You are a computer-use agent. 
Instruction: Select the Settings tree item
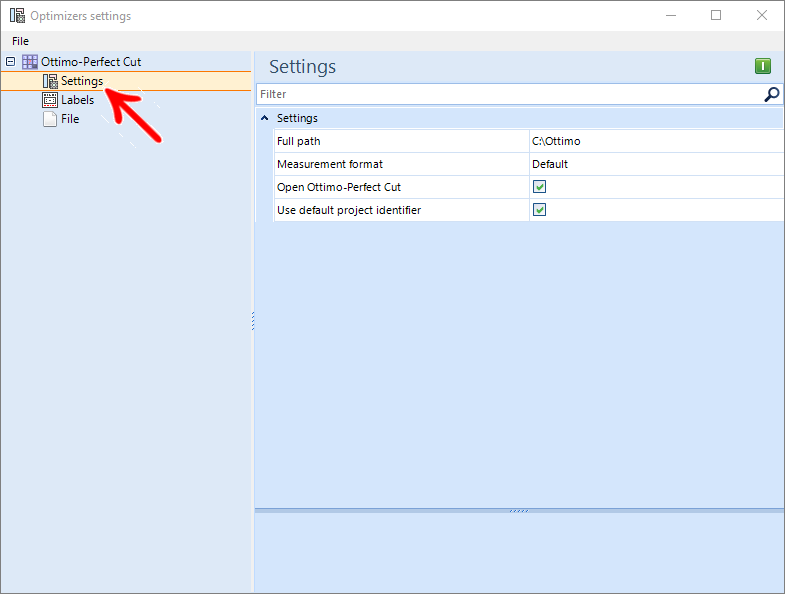click(82, 81)
